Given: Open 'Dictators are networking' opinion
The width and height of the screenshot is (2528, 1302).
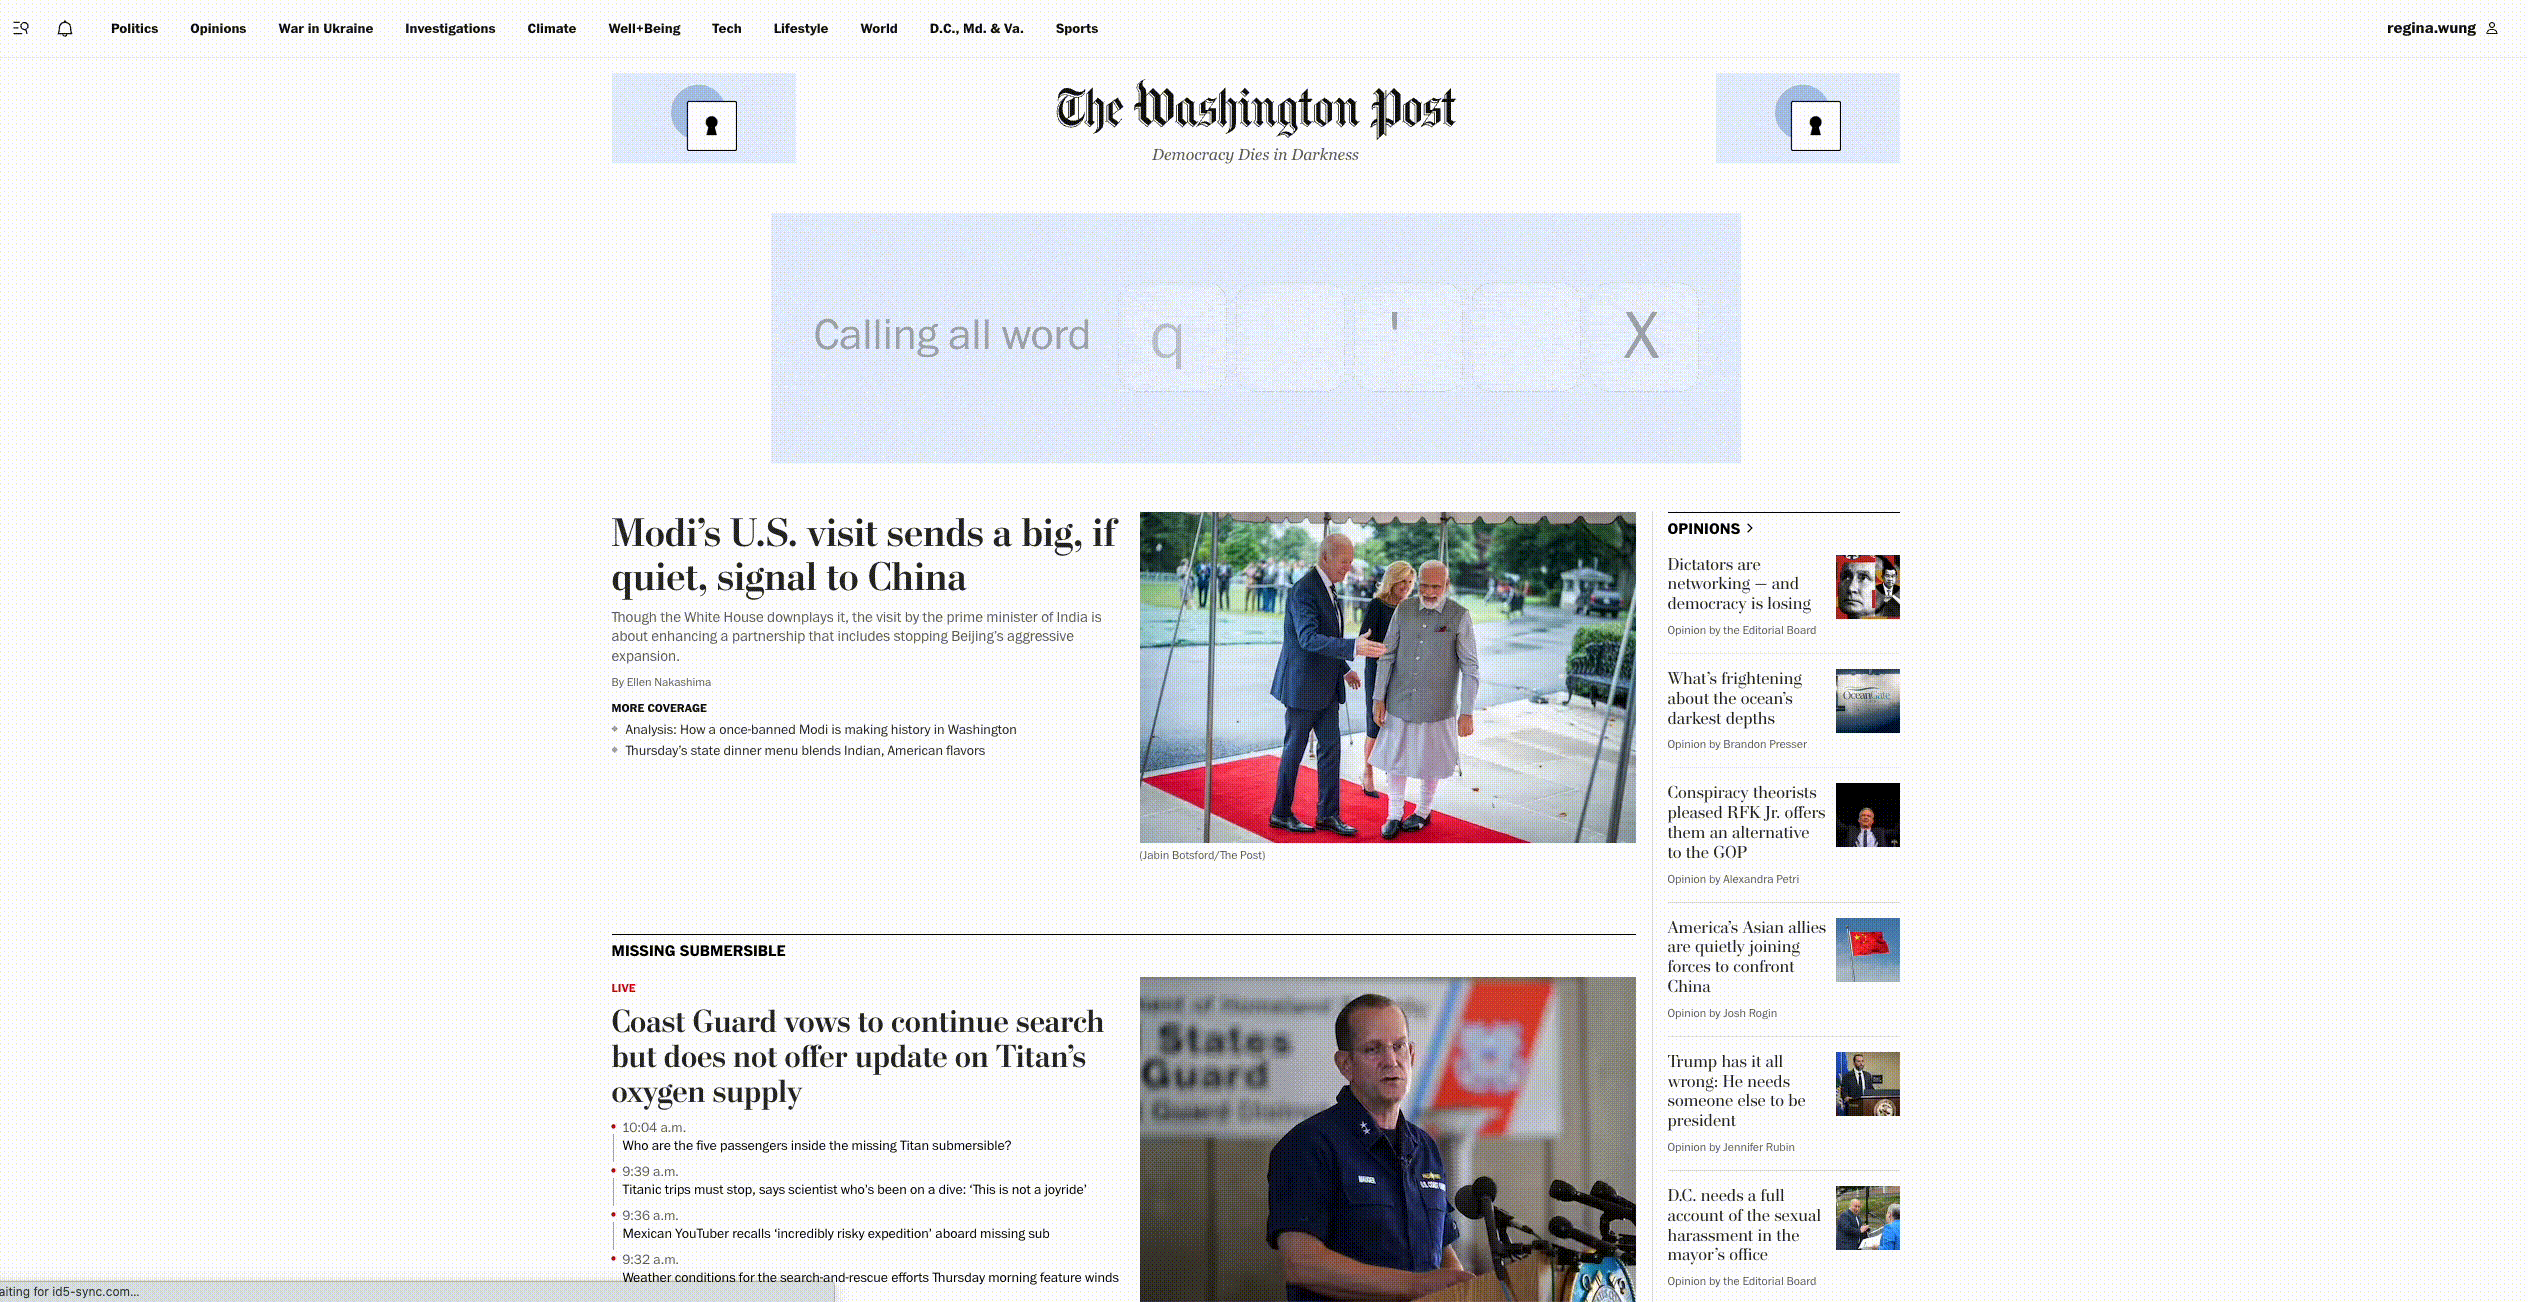Looking at the screenshot, I should [x=1739, y=584].
